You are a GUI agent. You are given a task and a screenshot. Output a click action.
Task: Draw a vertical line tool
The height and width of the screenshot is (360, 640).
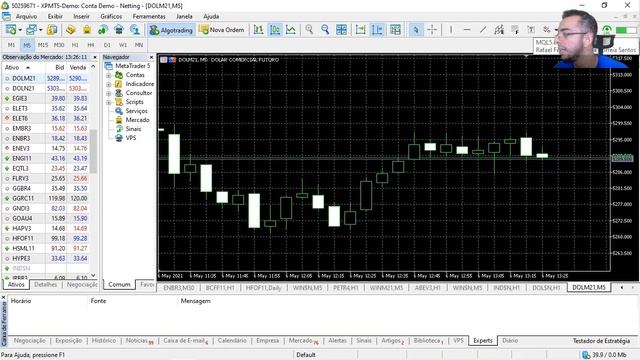tap(451, 30)
